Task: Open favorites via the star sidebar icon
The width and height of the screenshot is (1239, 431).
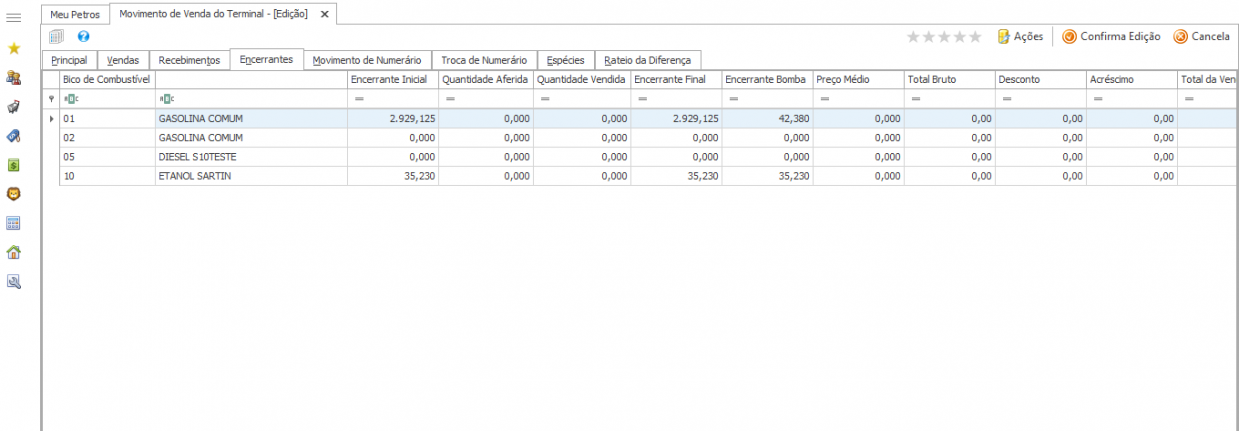Action: click(x=14, y=48)
